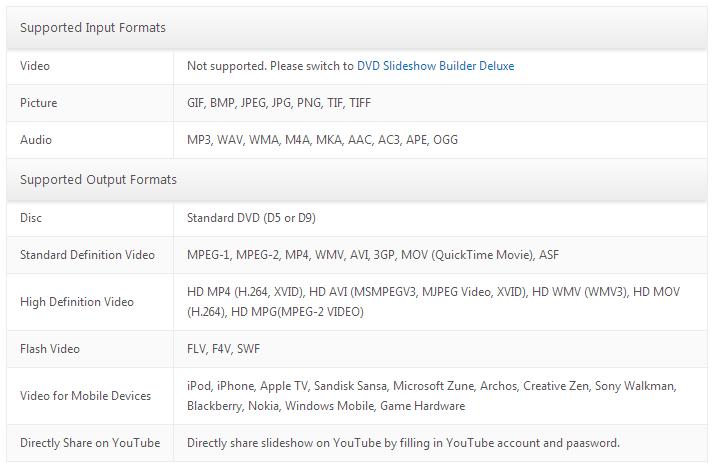
Task: Select the Picture row label
Action: (x=39, y=103)
